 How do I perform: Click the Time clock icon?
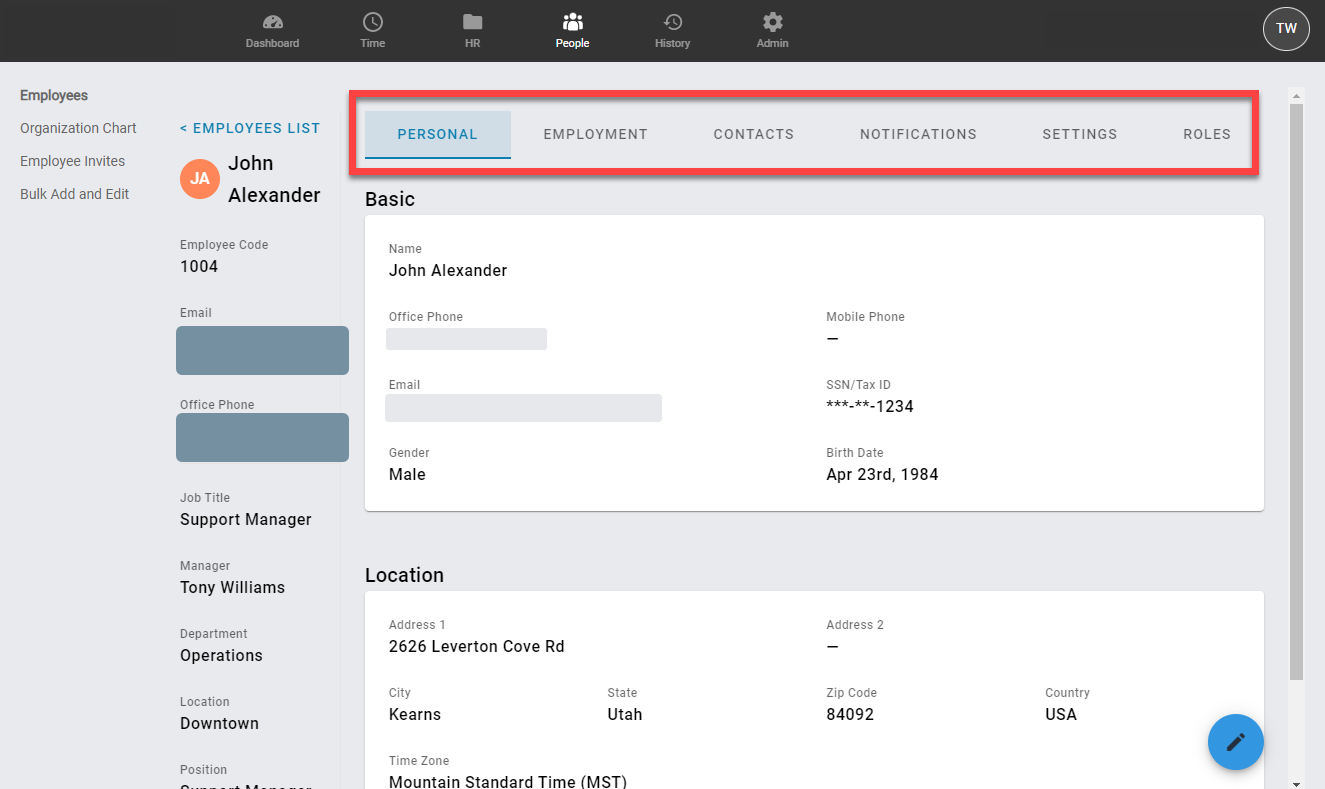(x=372, y=22)
